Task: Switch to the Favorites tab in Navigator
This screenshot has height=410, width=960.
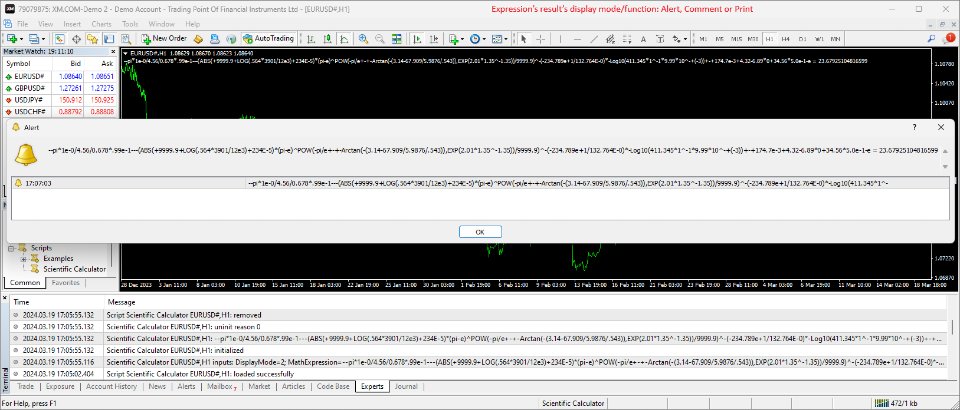Action: [x=65, y=283]
